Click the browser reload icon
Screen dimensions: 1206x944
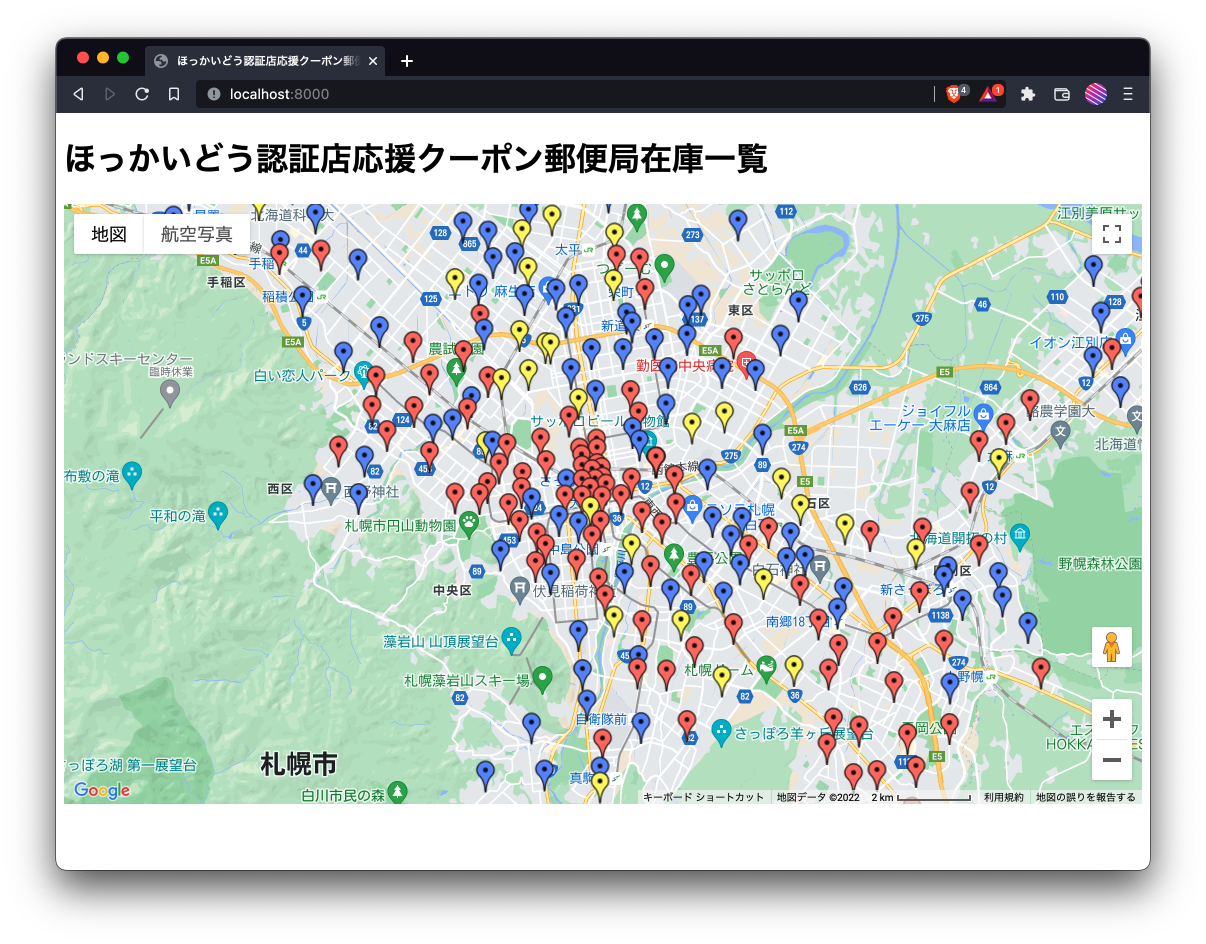[142, 93]
